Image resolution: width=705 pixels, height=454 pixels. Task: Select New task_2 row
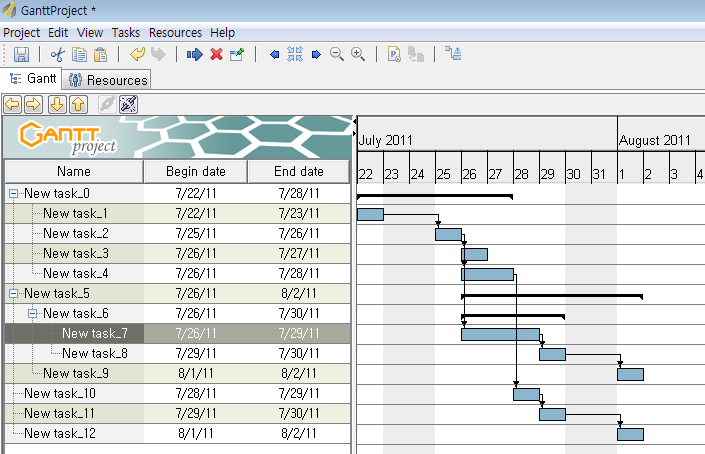tap(178, 233)
